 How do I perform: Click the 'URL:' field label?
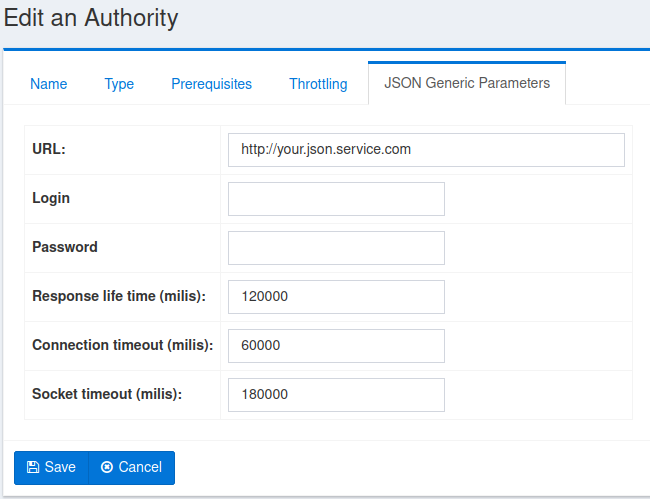(49, 149)
